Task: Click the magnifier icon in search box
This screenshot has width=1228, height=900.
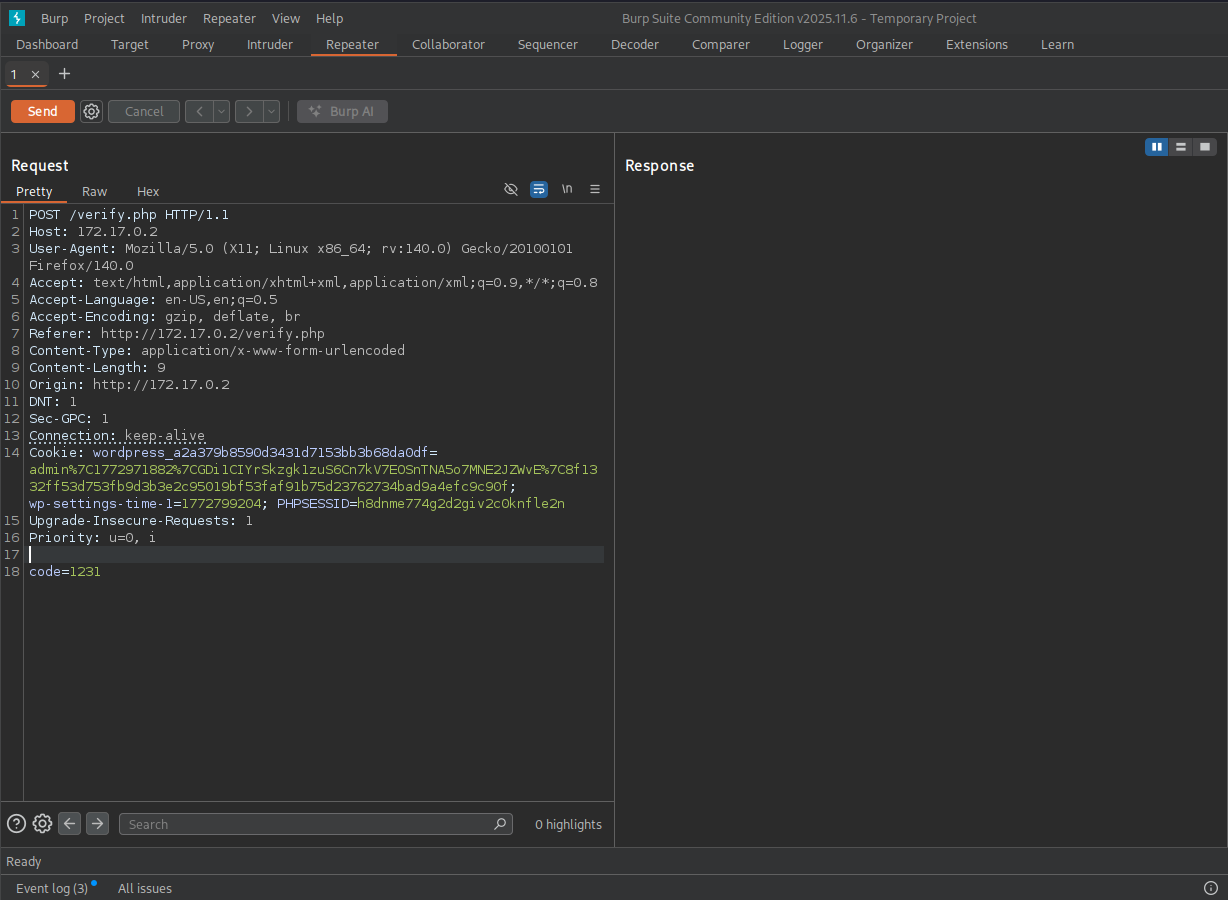Action: [500, 824]
